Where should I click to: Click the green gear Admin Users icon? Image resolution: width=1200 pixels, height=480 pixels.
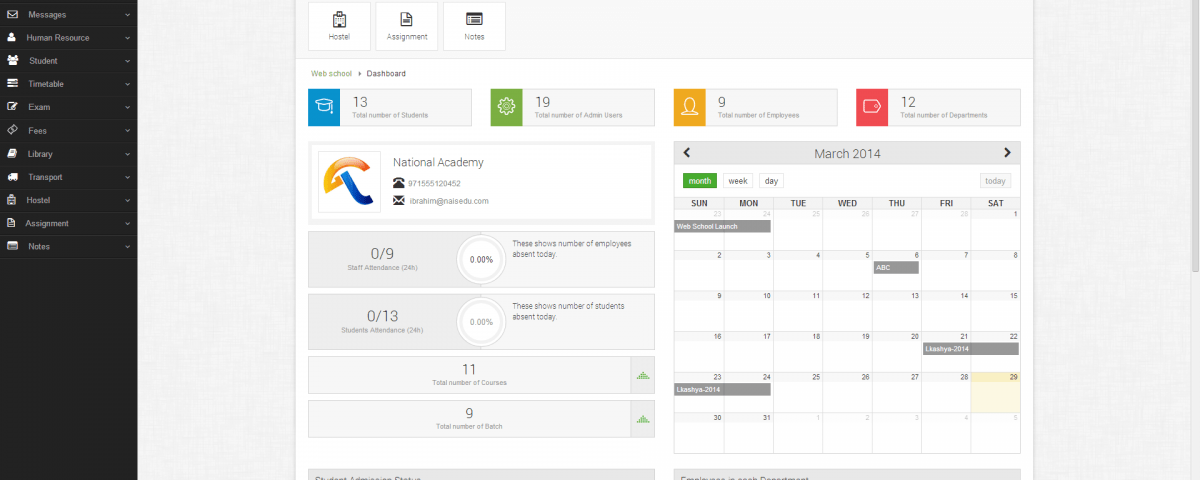point(507,107)
